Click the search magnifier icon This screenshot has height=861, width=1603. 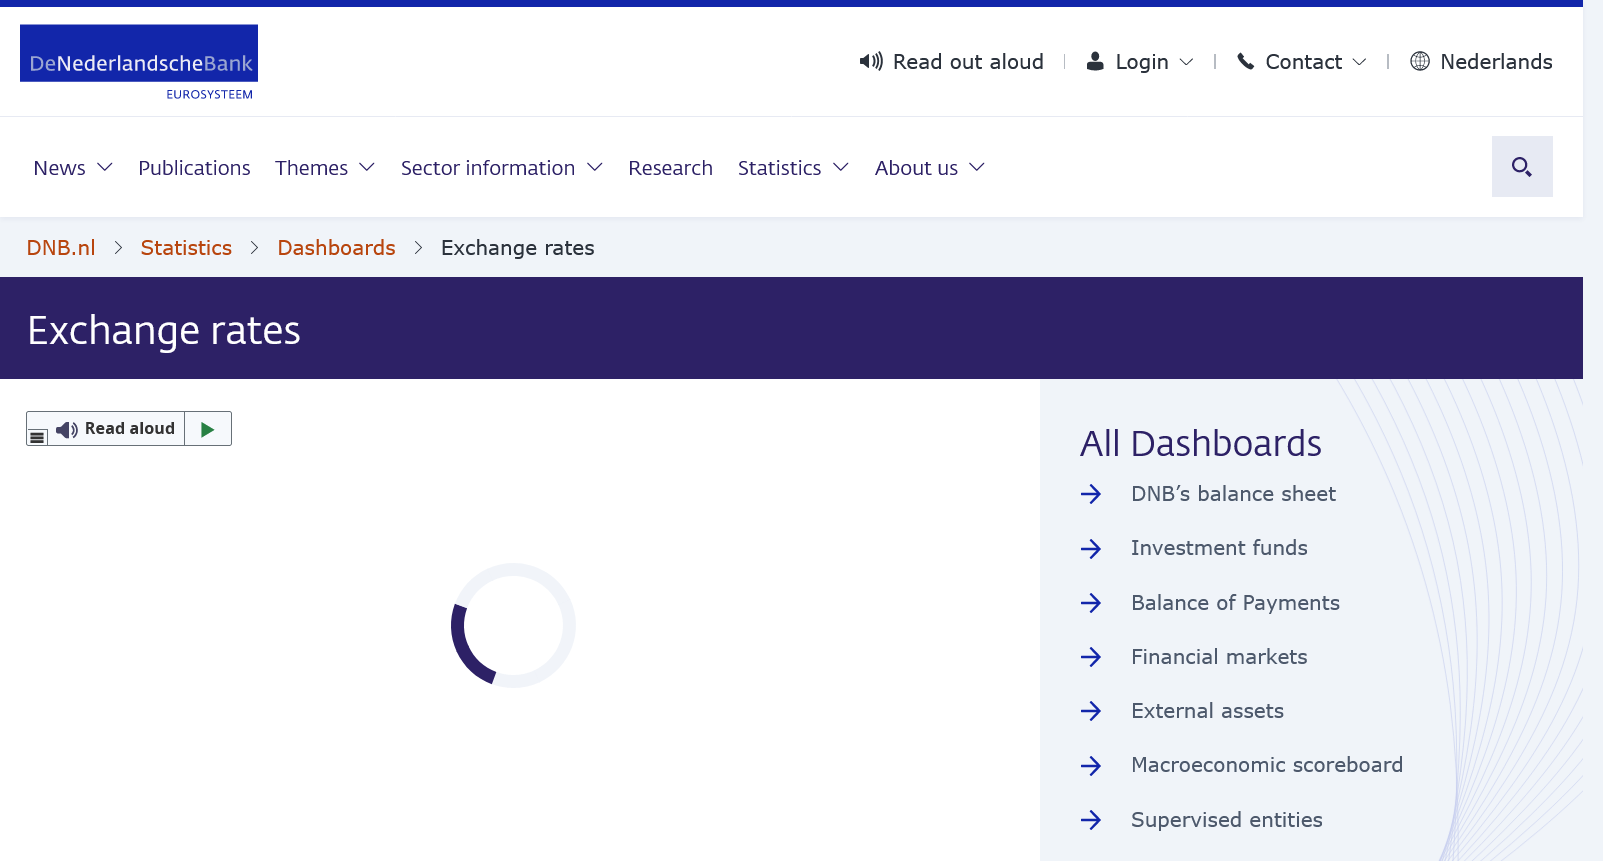tap(1521, 167)
